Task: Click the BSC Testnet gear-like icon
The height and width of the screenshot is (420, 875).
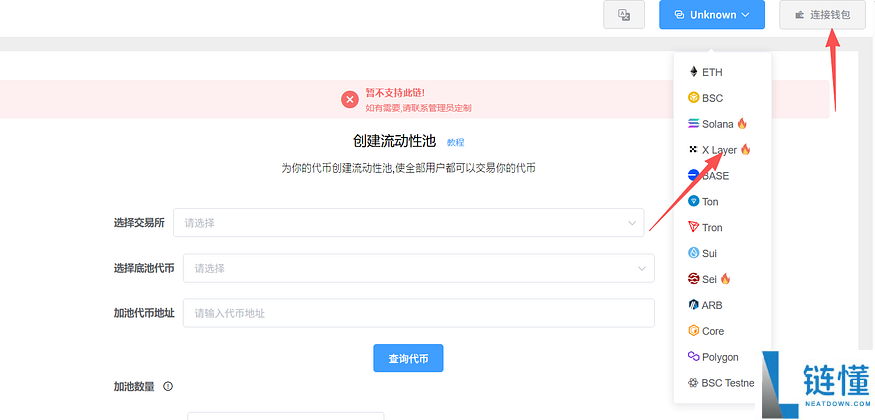Action: coord(694,383)
